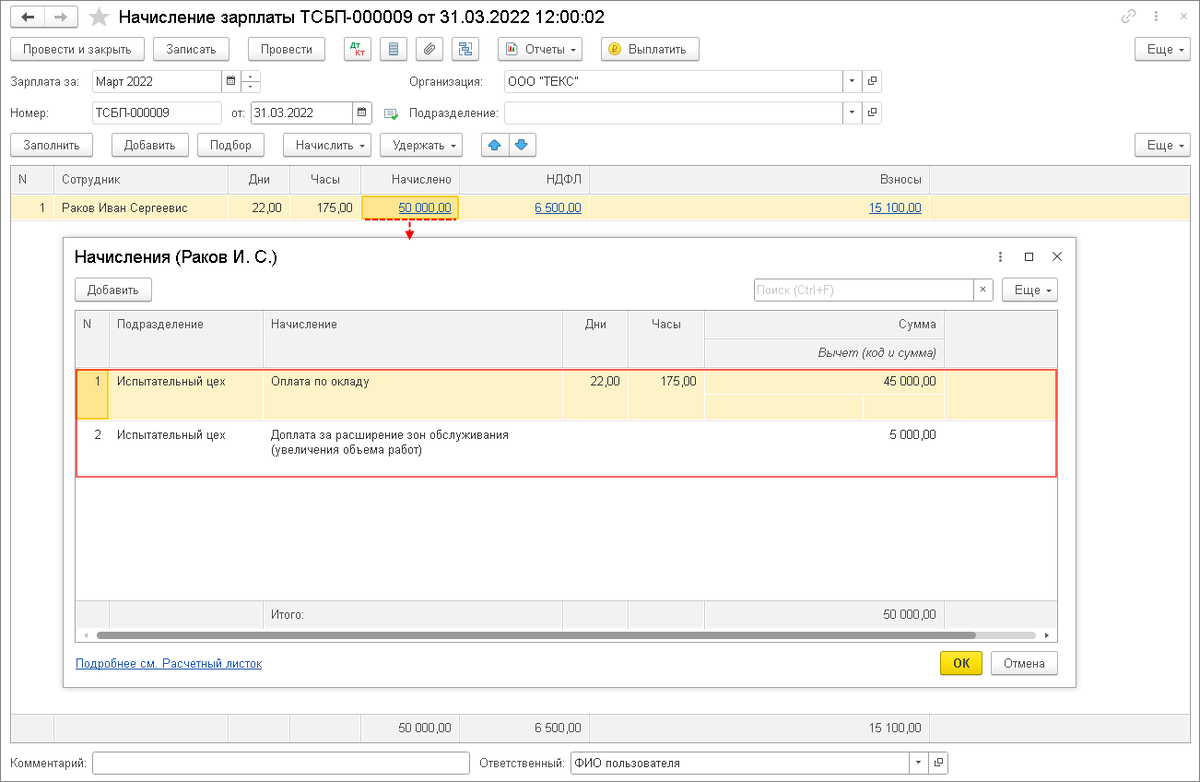Viewport: 1200px width, 782px height.
Task: Open the Взносы amount 15 100,00 link
Action: click(894, 208)
